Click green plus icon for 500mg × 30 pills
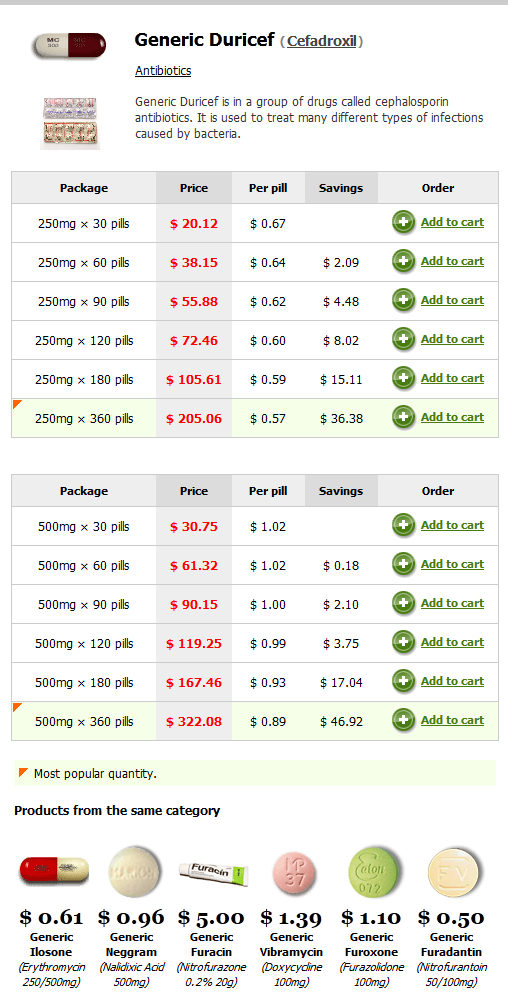This screenshot has height=1003, width=508. pos(403,526)
